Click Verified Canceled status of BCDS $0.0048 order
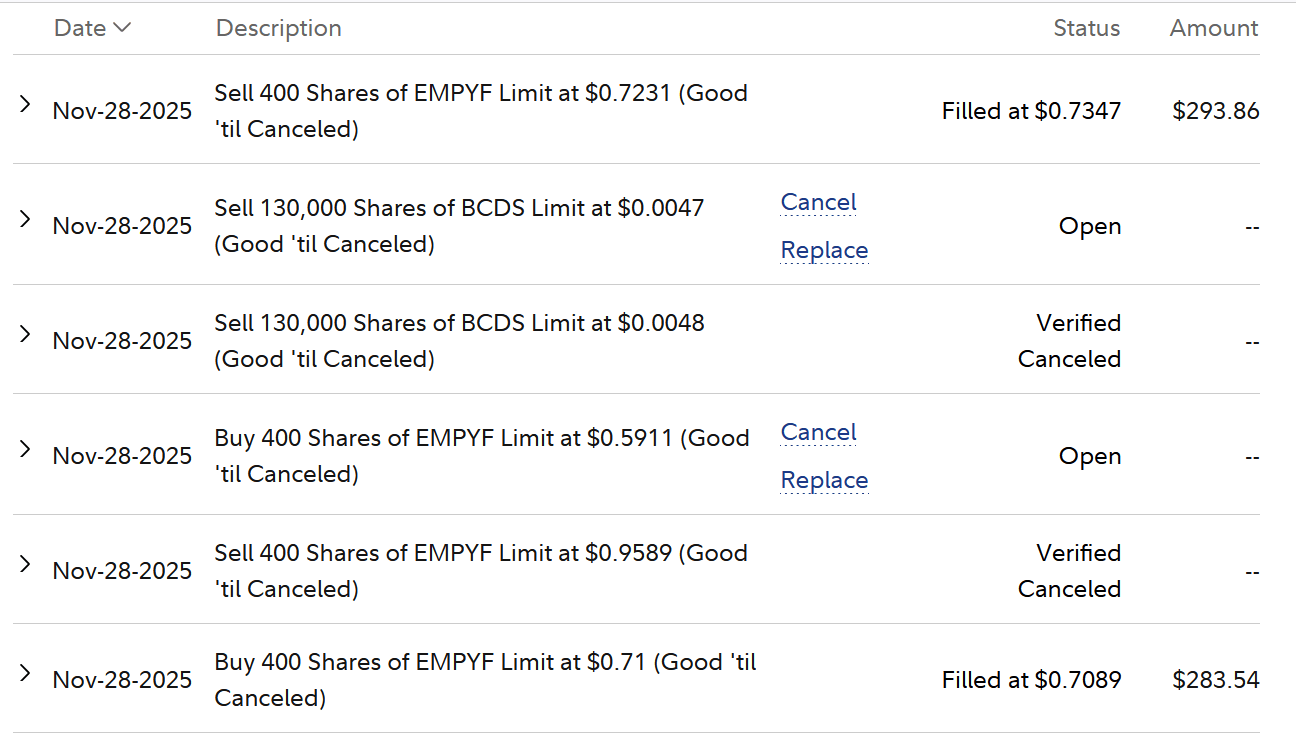 (x=1069, y=341)
